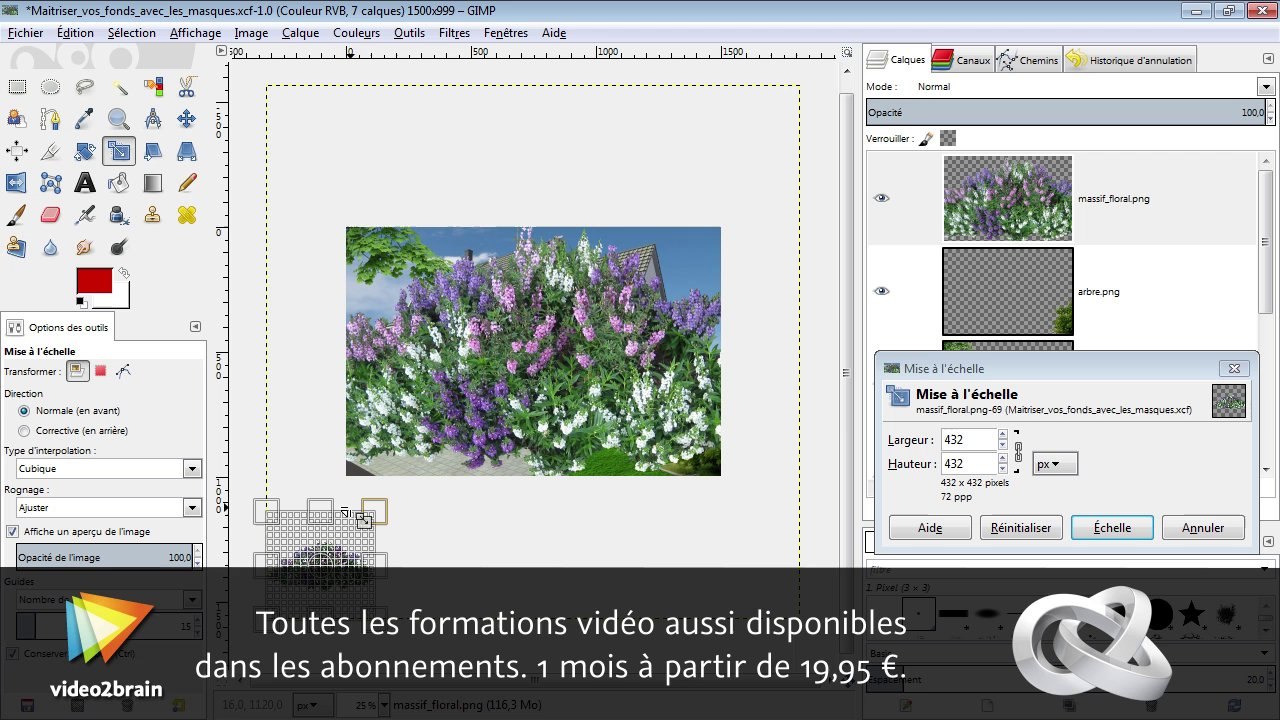This screenshot has height=720, width=1280.
Task: Expand the Rognage Ajuster dropdown
Action: (109, 508)
